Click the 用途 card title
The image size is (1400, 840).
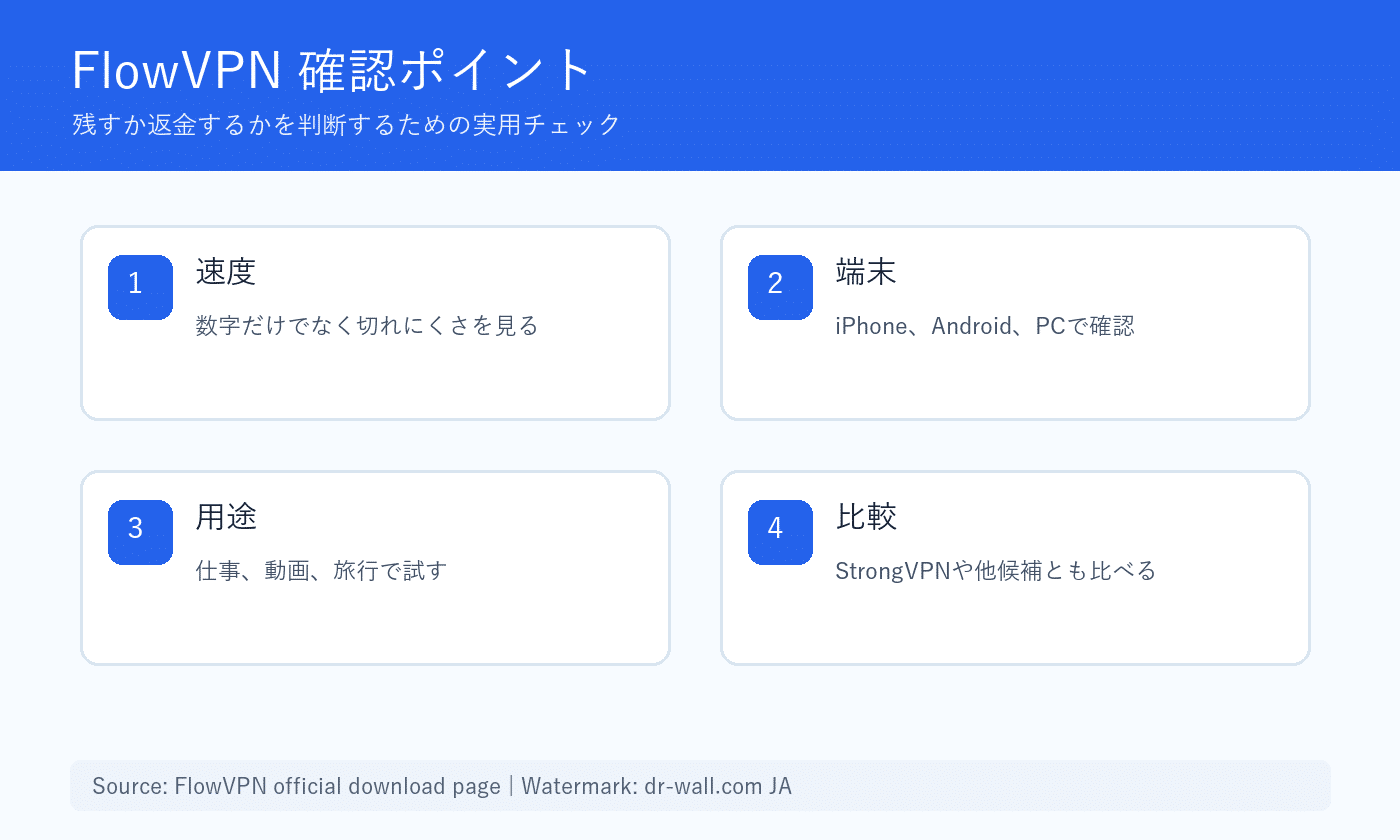tap(226, 517)
